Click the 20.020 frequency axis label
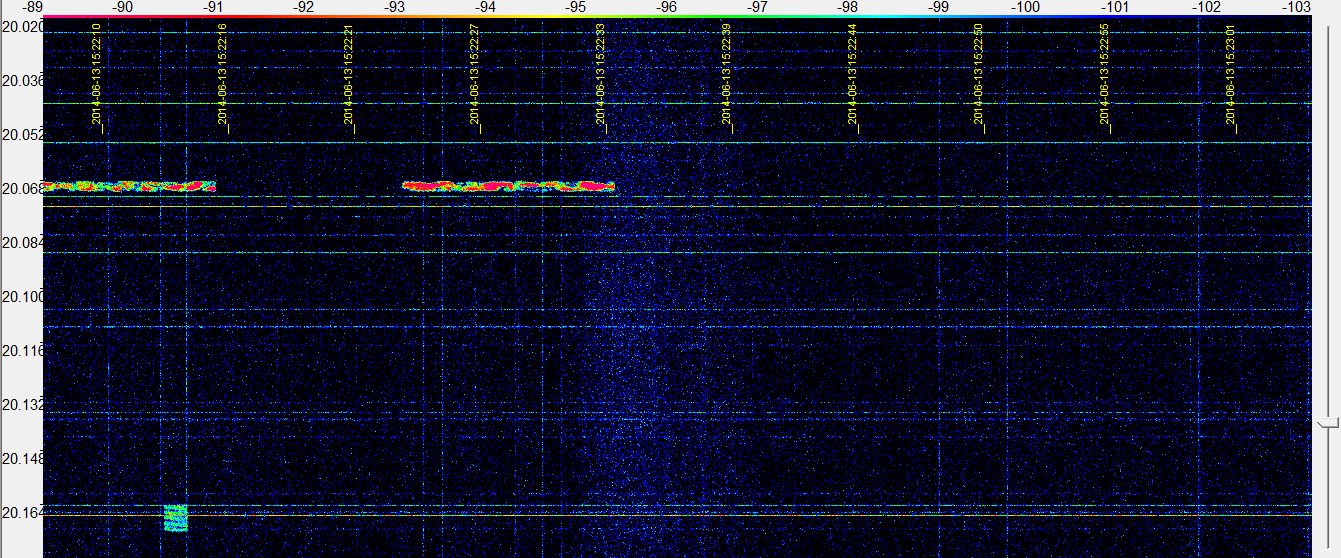The image size is (1341, 558). (22, 27)
